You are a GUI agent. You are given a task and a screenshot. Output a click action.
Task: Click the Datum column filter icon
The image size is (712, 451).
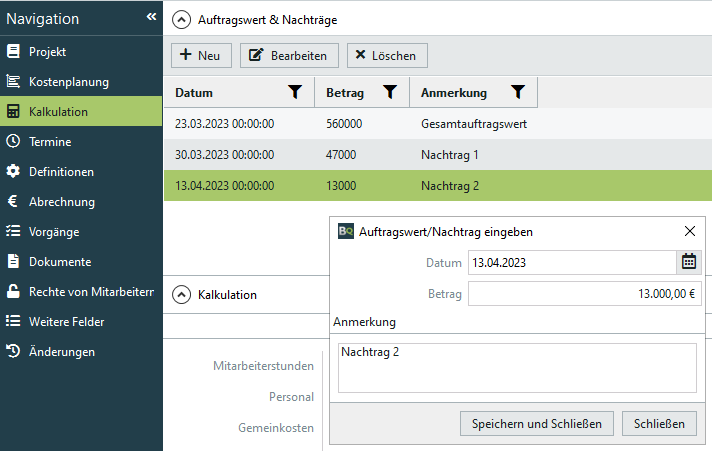tap(295, 93)
